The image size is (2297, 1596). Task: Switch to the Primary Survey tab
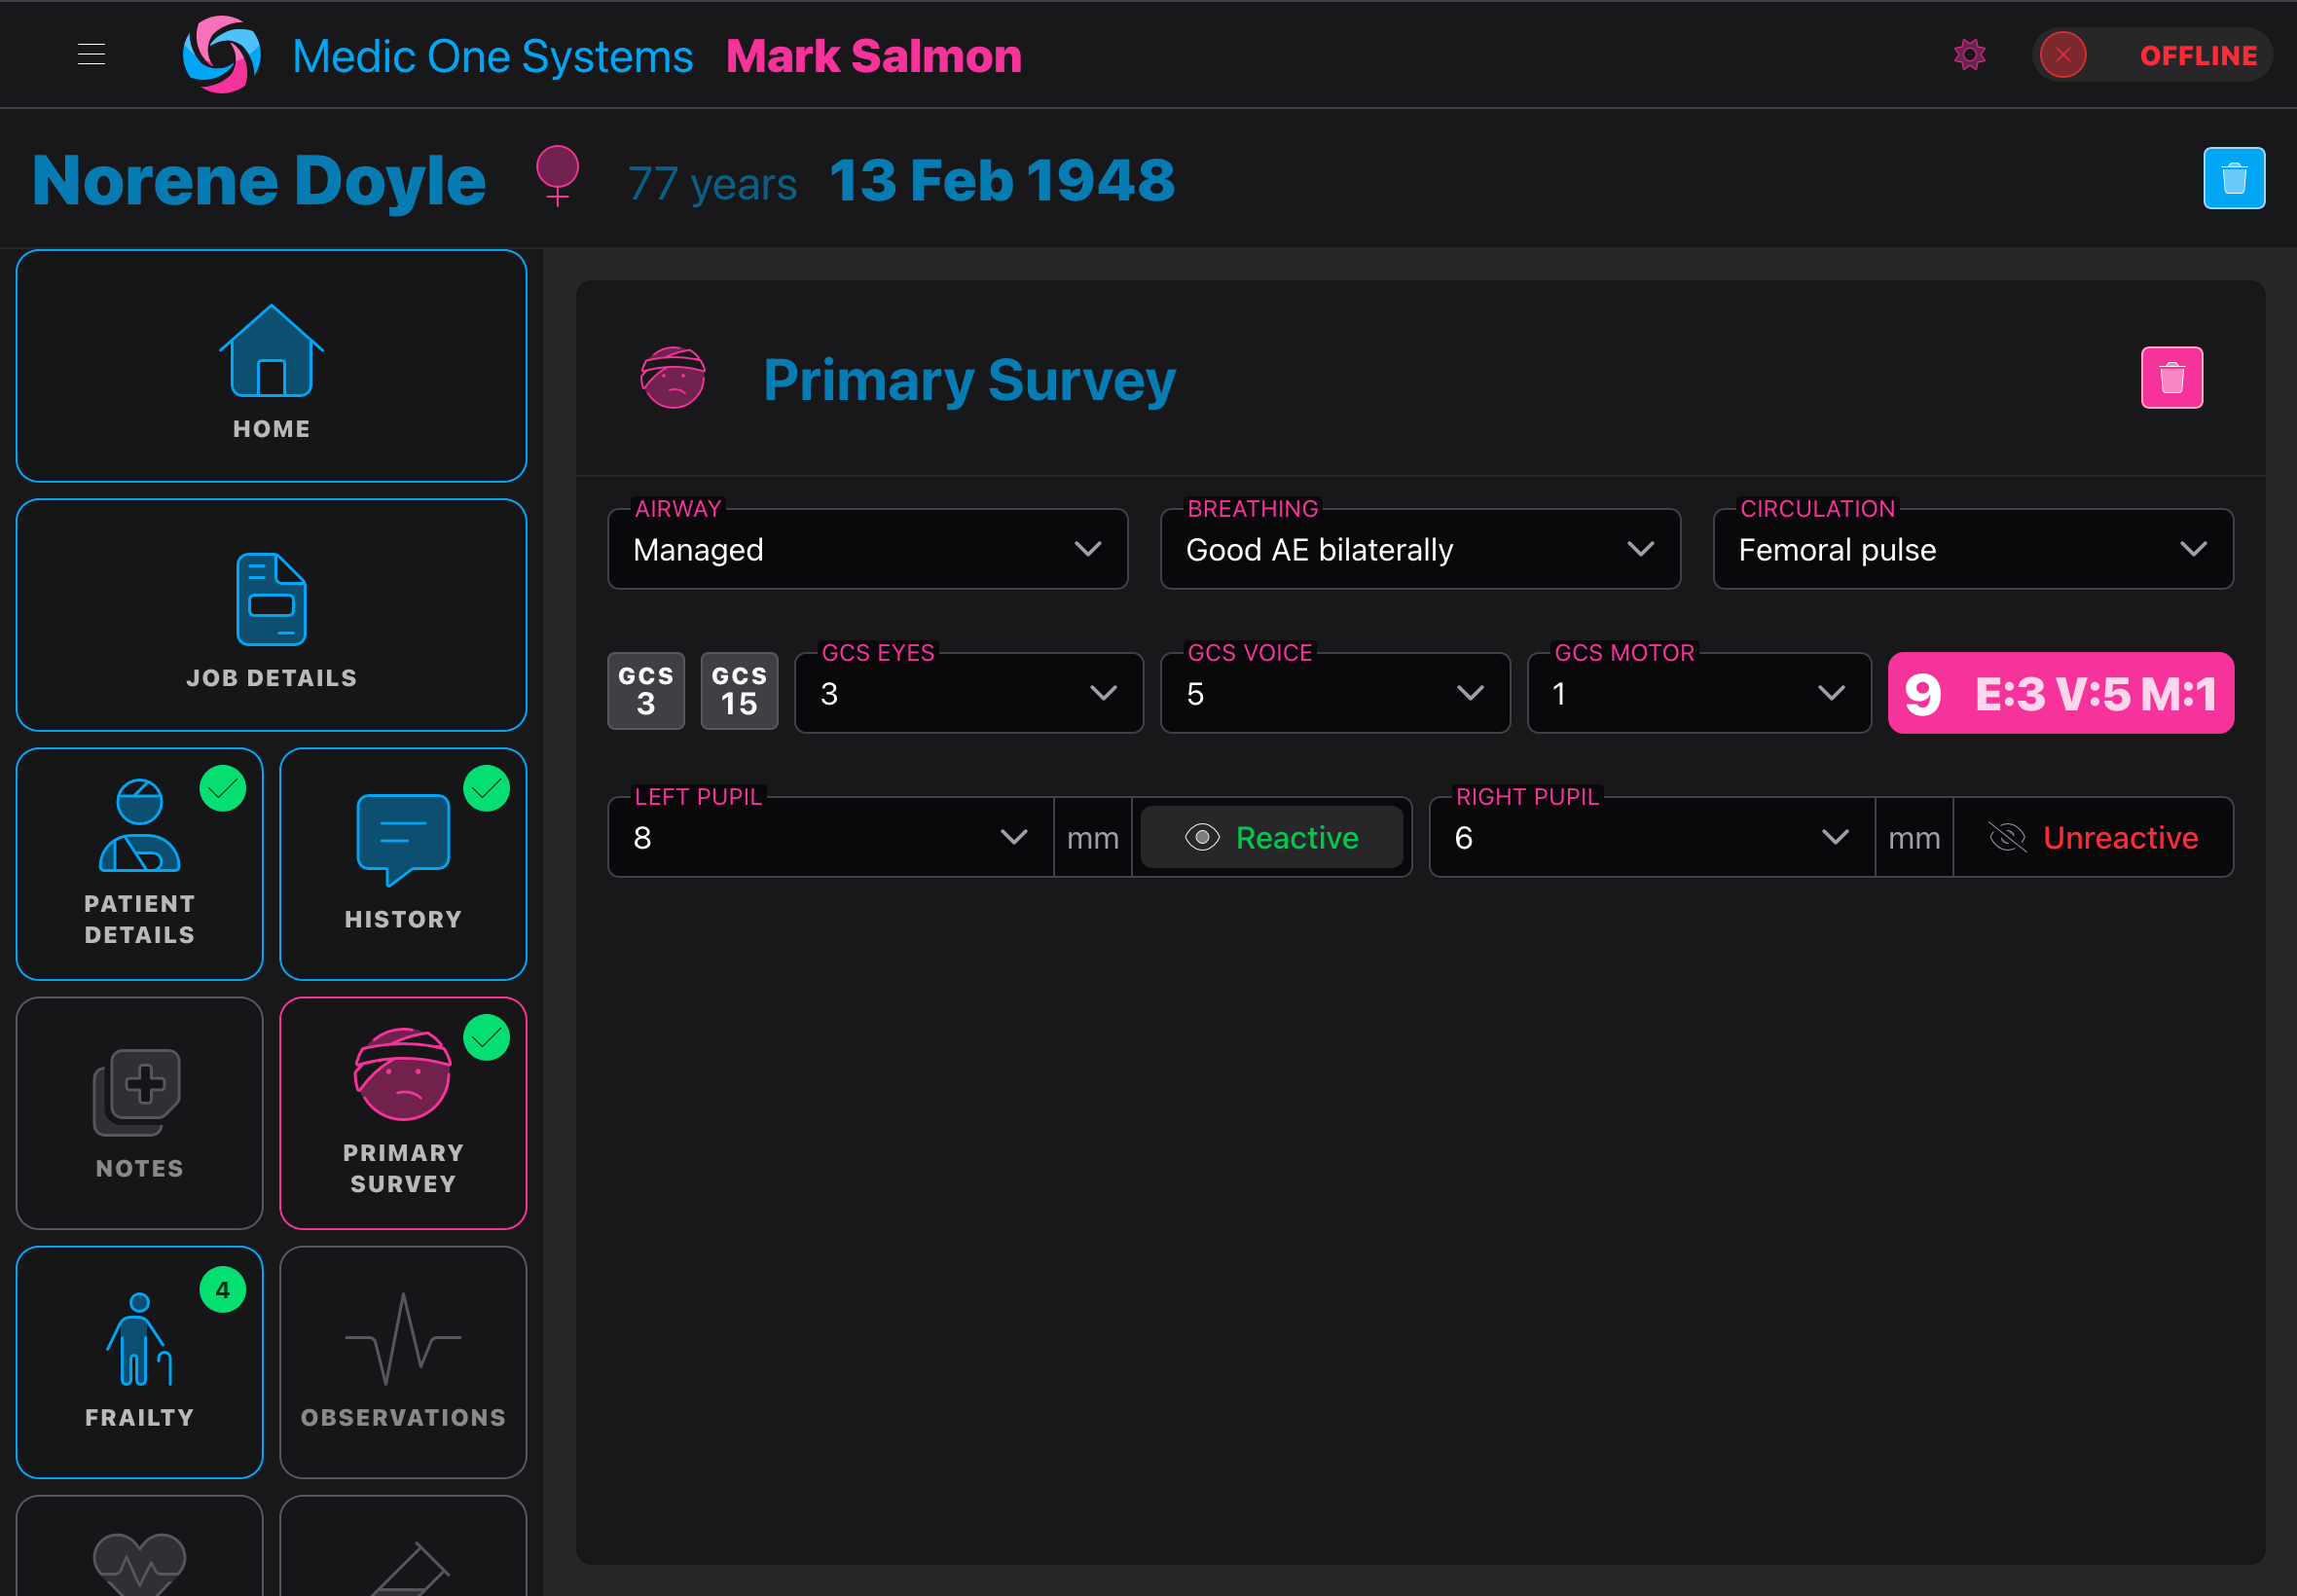(x=402, y=1112)
